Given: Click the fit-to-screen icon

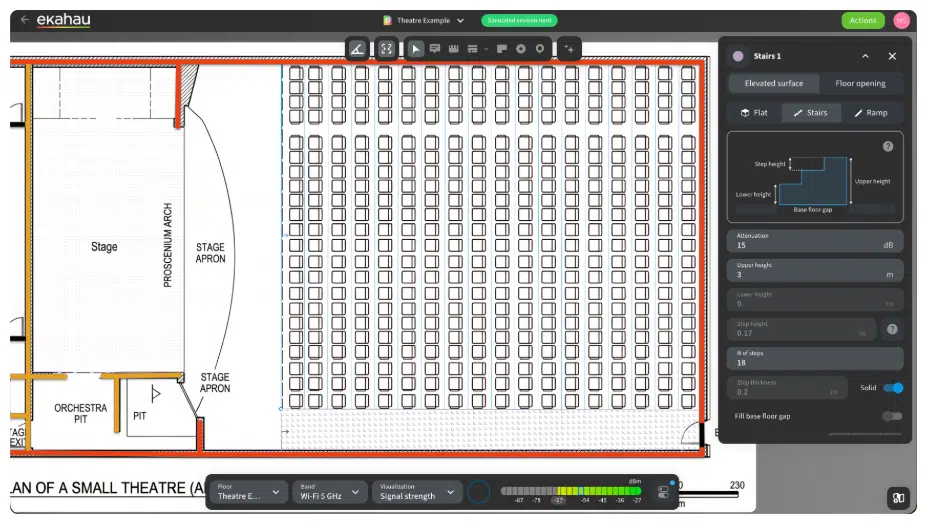Looking at the screenshot, I should coord(386,49).
